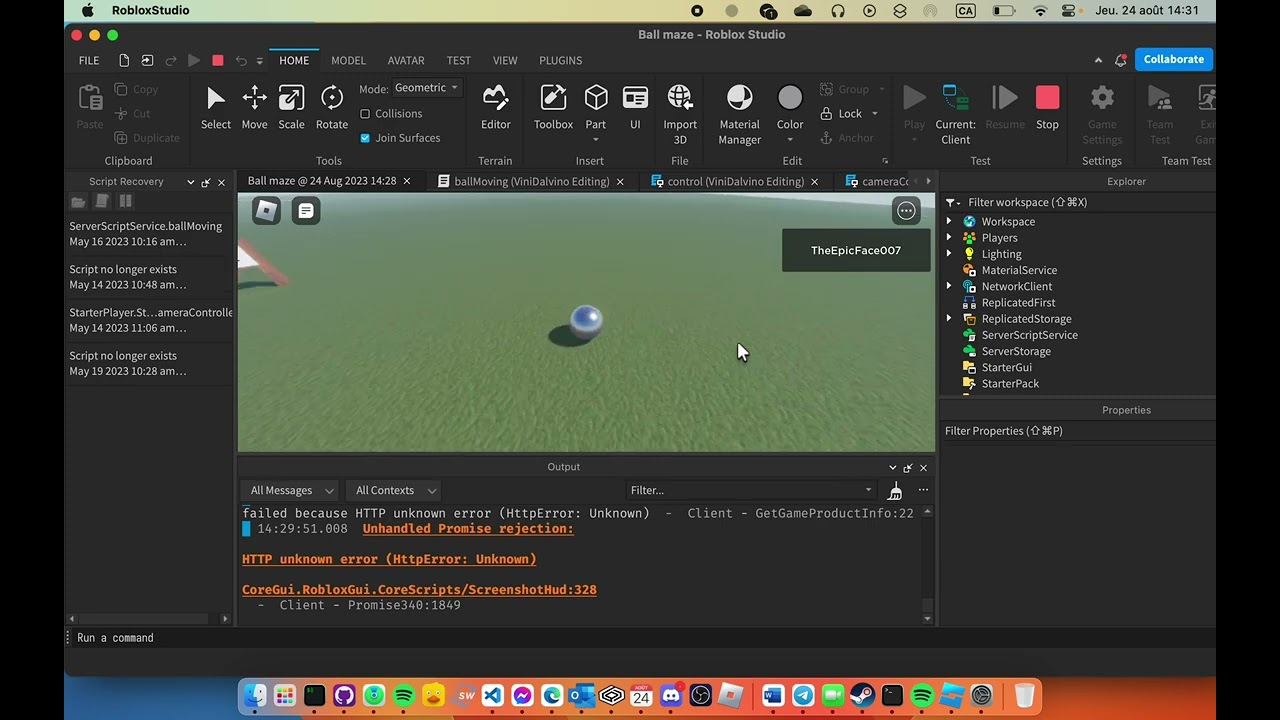The height and width of the screenshot is (720, 1280).
Task: Choose the Rotate tool
Action: 331,107
